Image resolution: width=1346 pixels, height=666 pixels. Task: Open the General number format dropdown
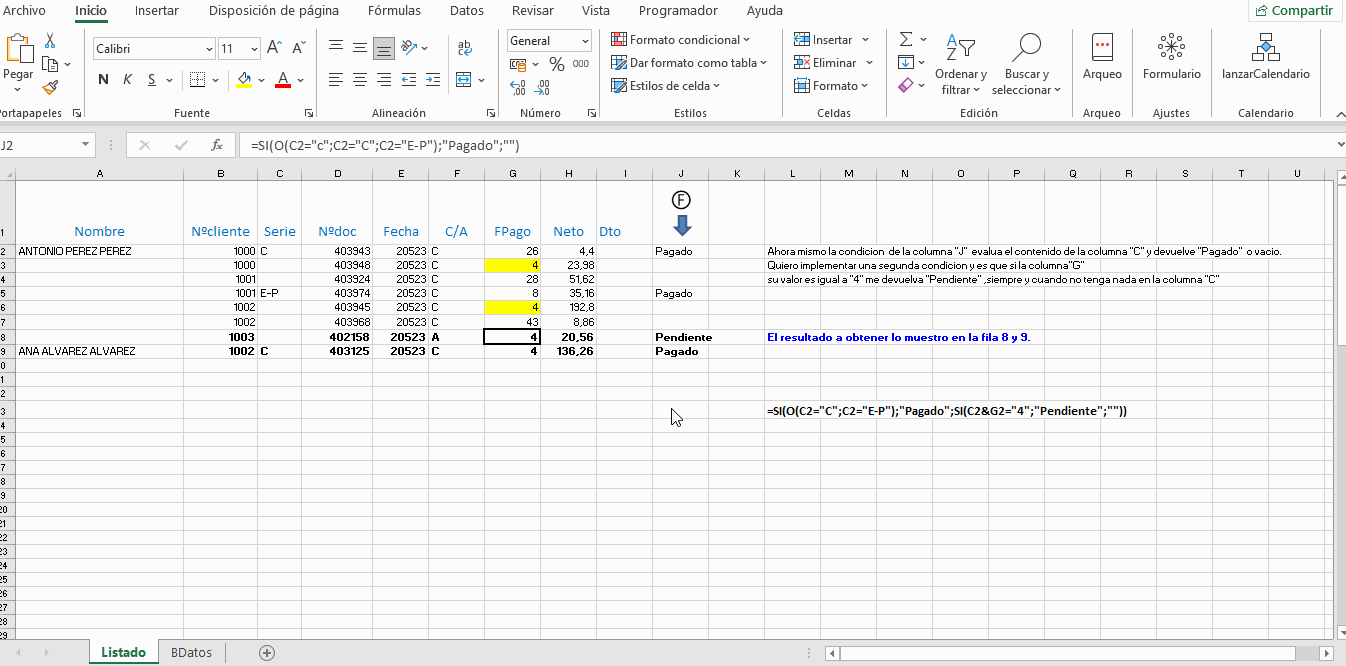(584, 41)
